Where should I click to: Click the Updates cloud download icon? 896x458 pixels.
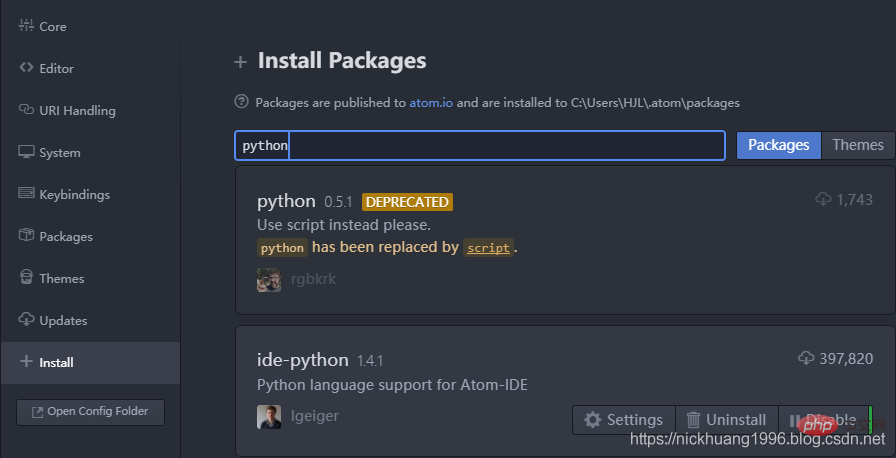(x=26, y=319)
